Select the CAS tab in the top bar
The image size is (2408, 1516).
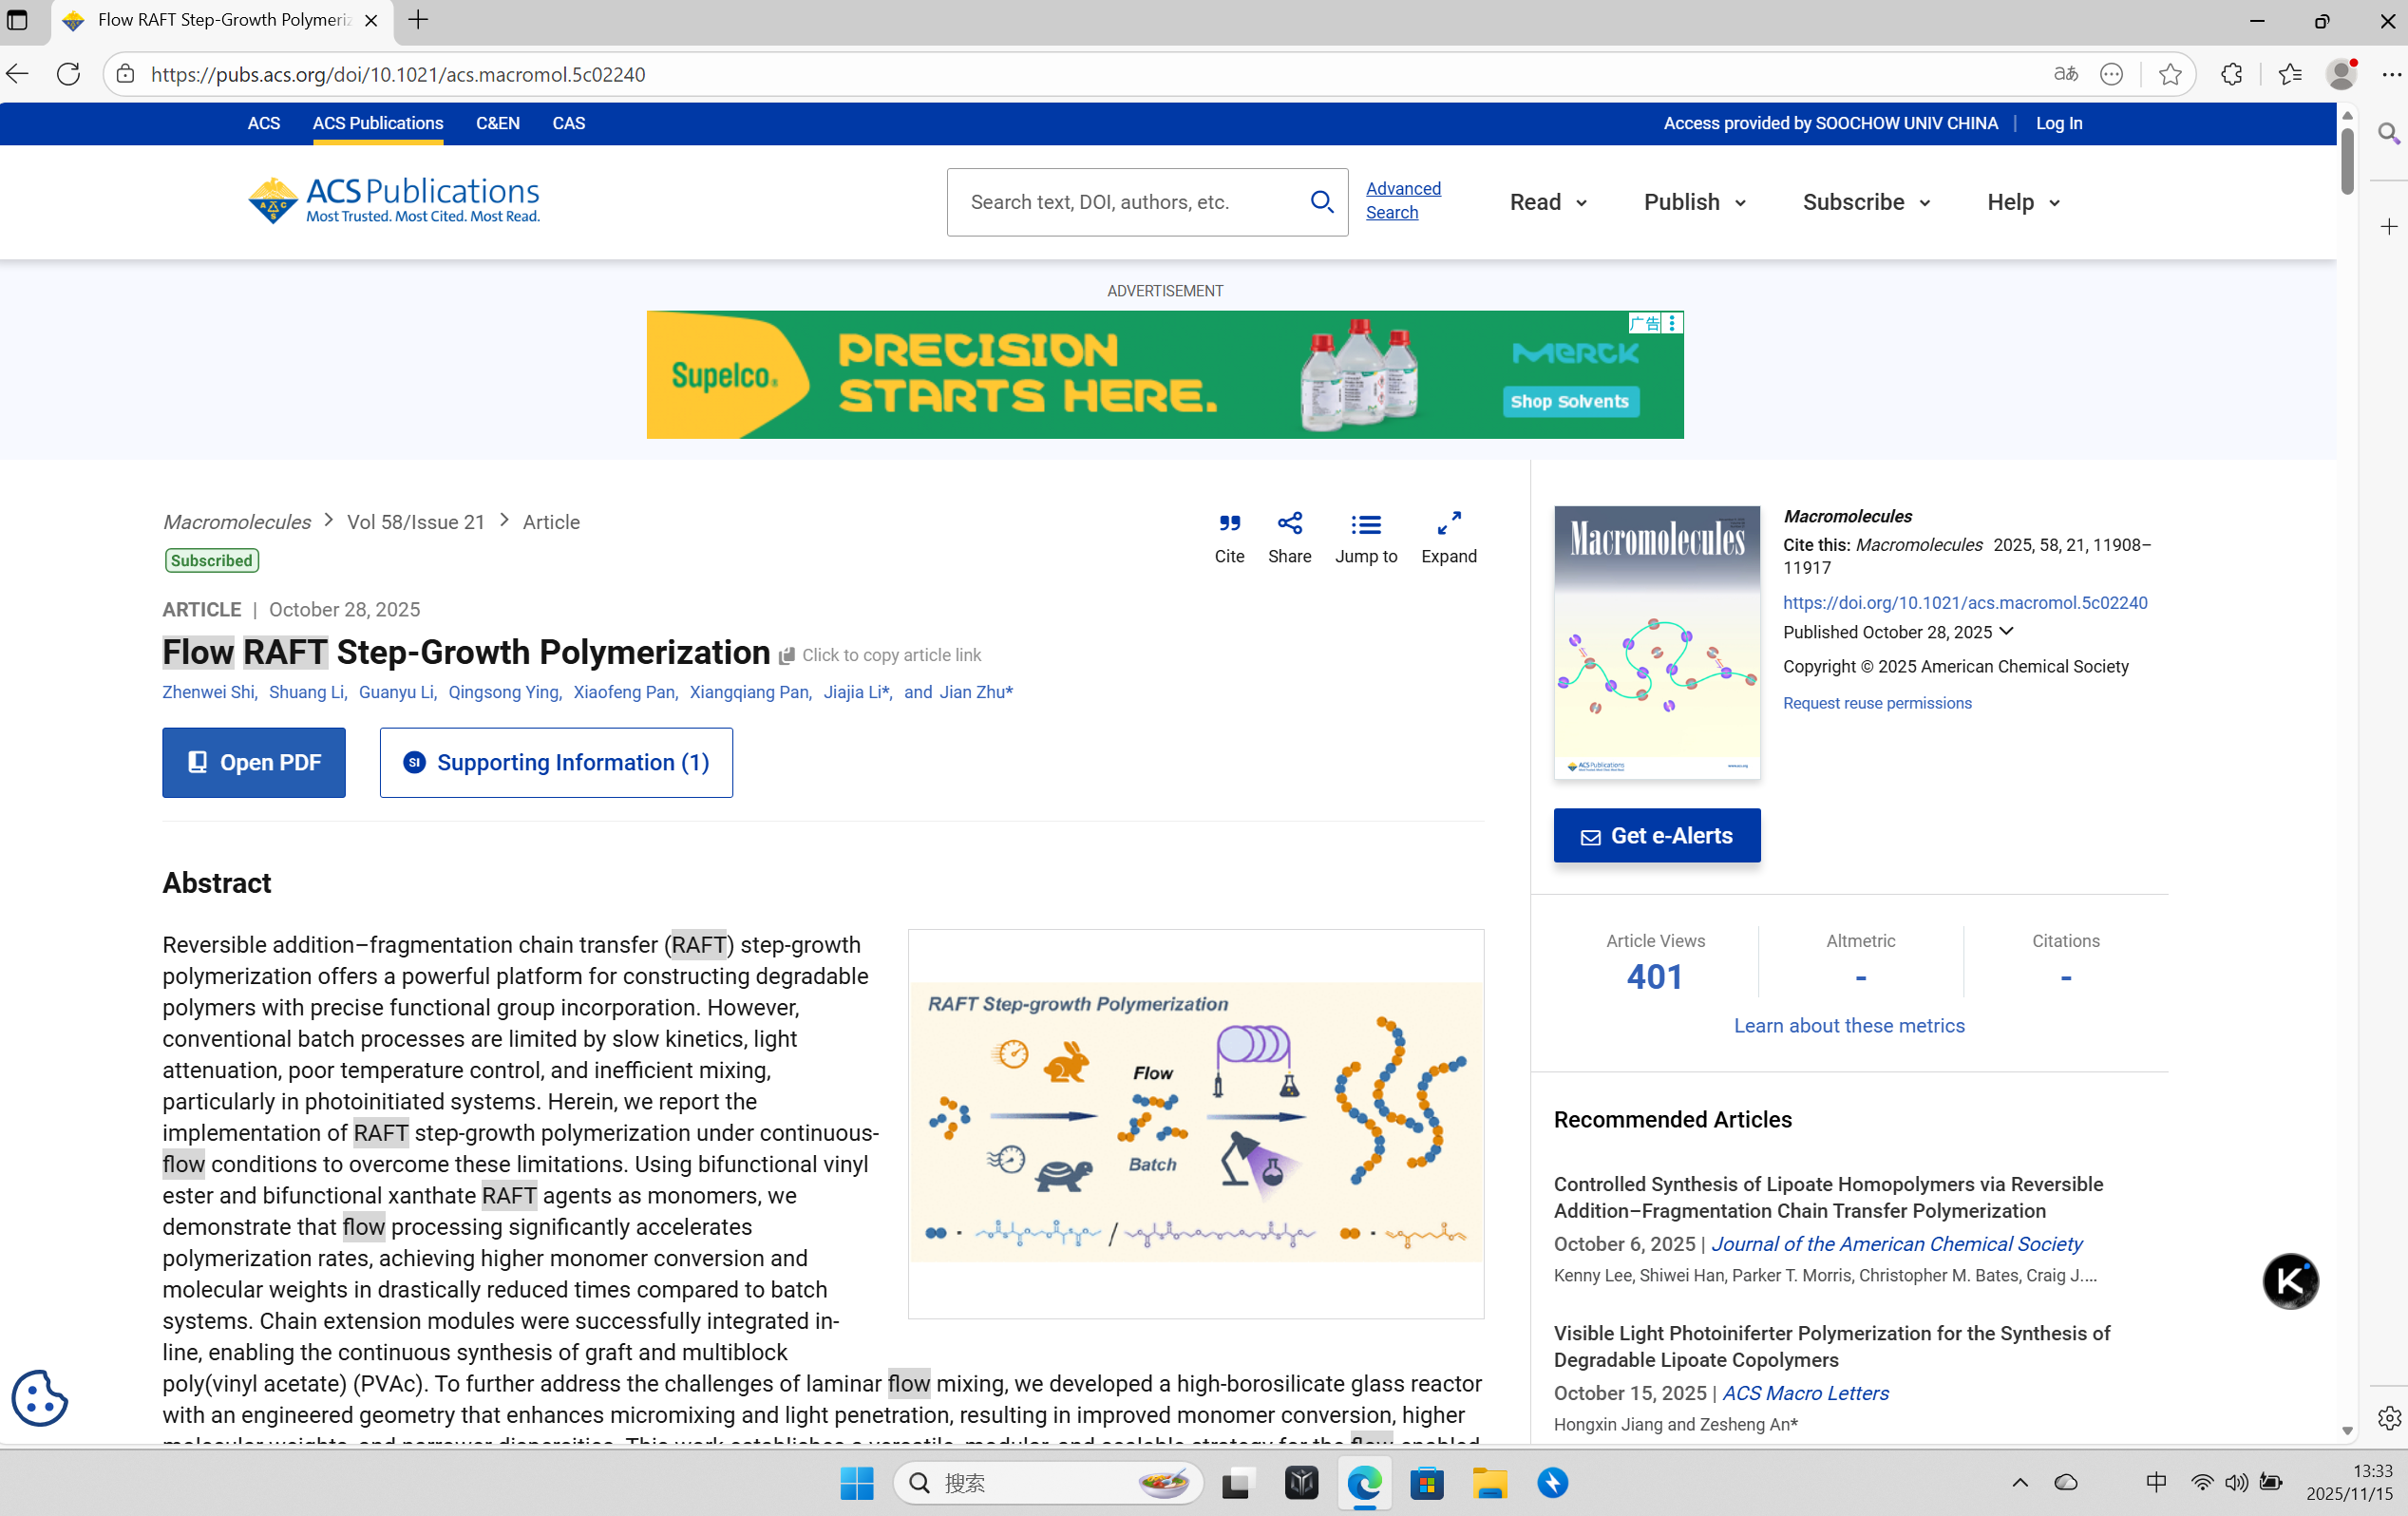click(568, 123)
